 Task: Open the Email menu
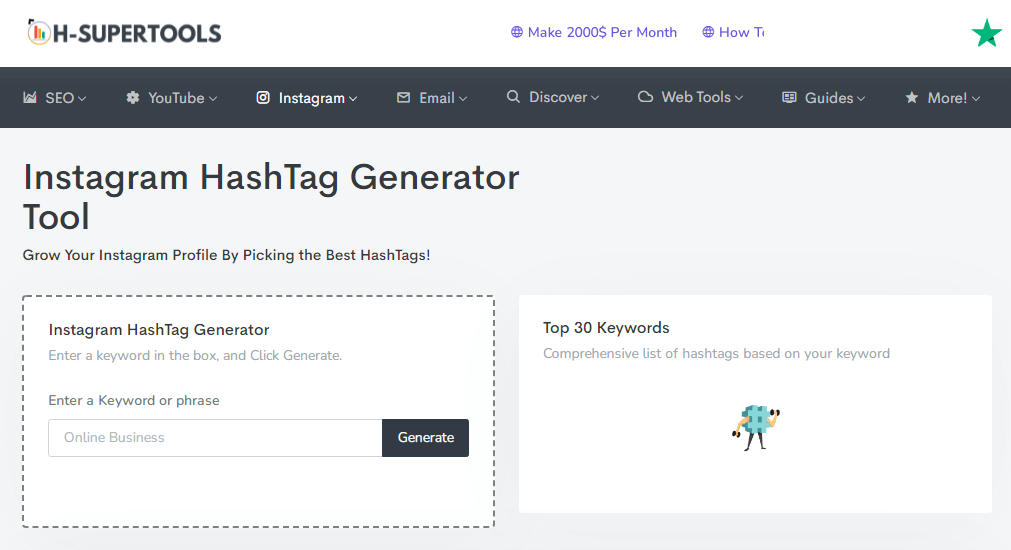click(437, 98)
